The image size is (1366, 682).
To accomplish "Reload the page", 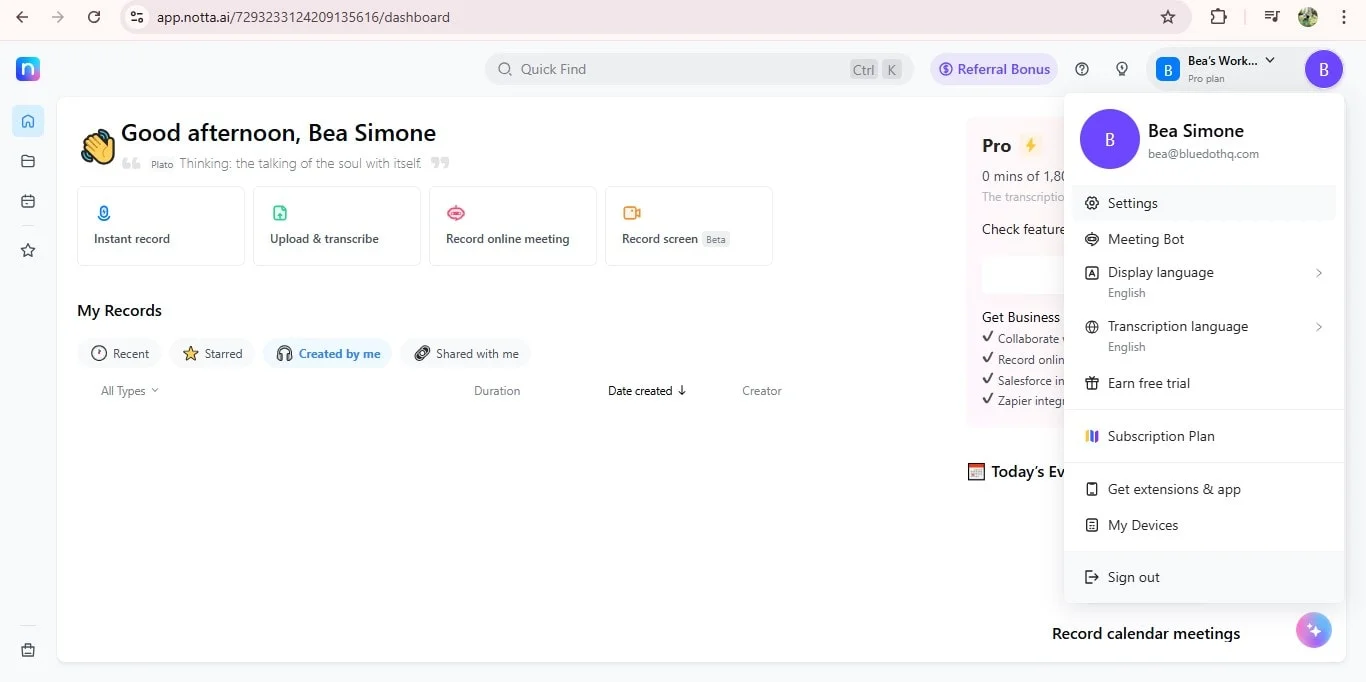I will point(94,17).
